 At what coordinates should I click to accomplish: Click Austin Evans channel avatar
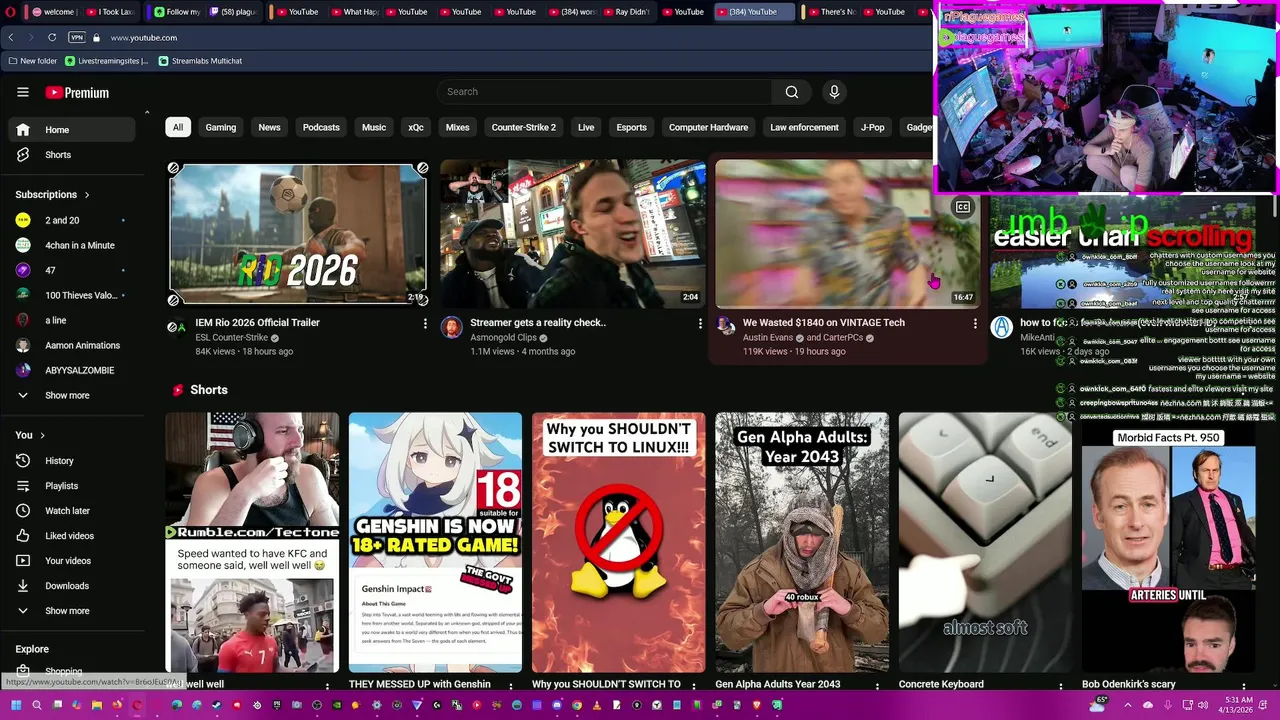click(726, 327)
